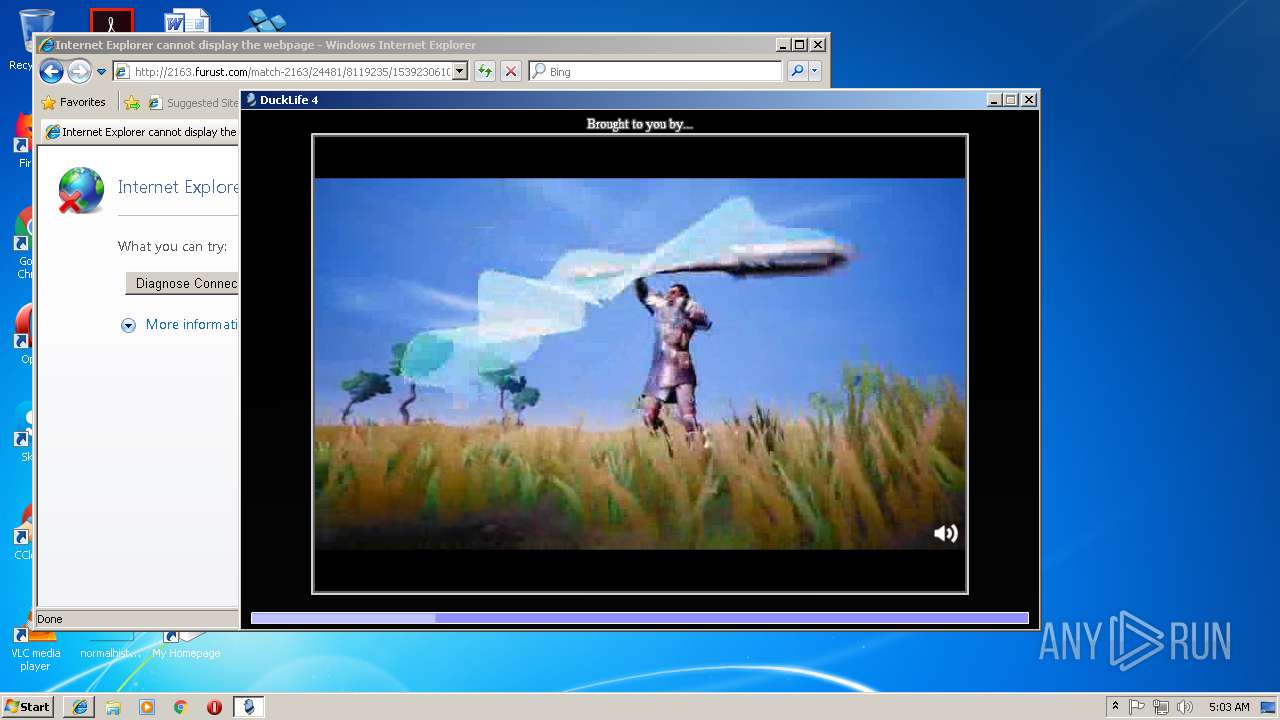Viewport: 1280px width, 720px height.
Task: Click the Internet Explorer title bar icon
Action: tap(46, 45)
